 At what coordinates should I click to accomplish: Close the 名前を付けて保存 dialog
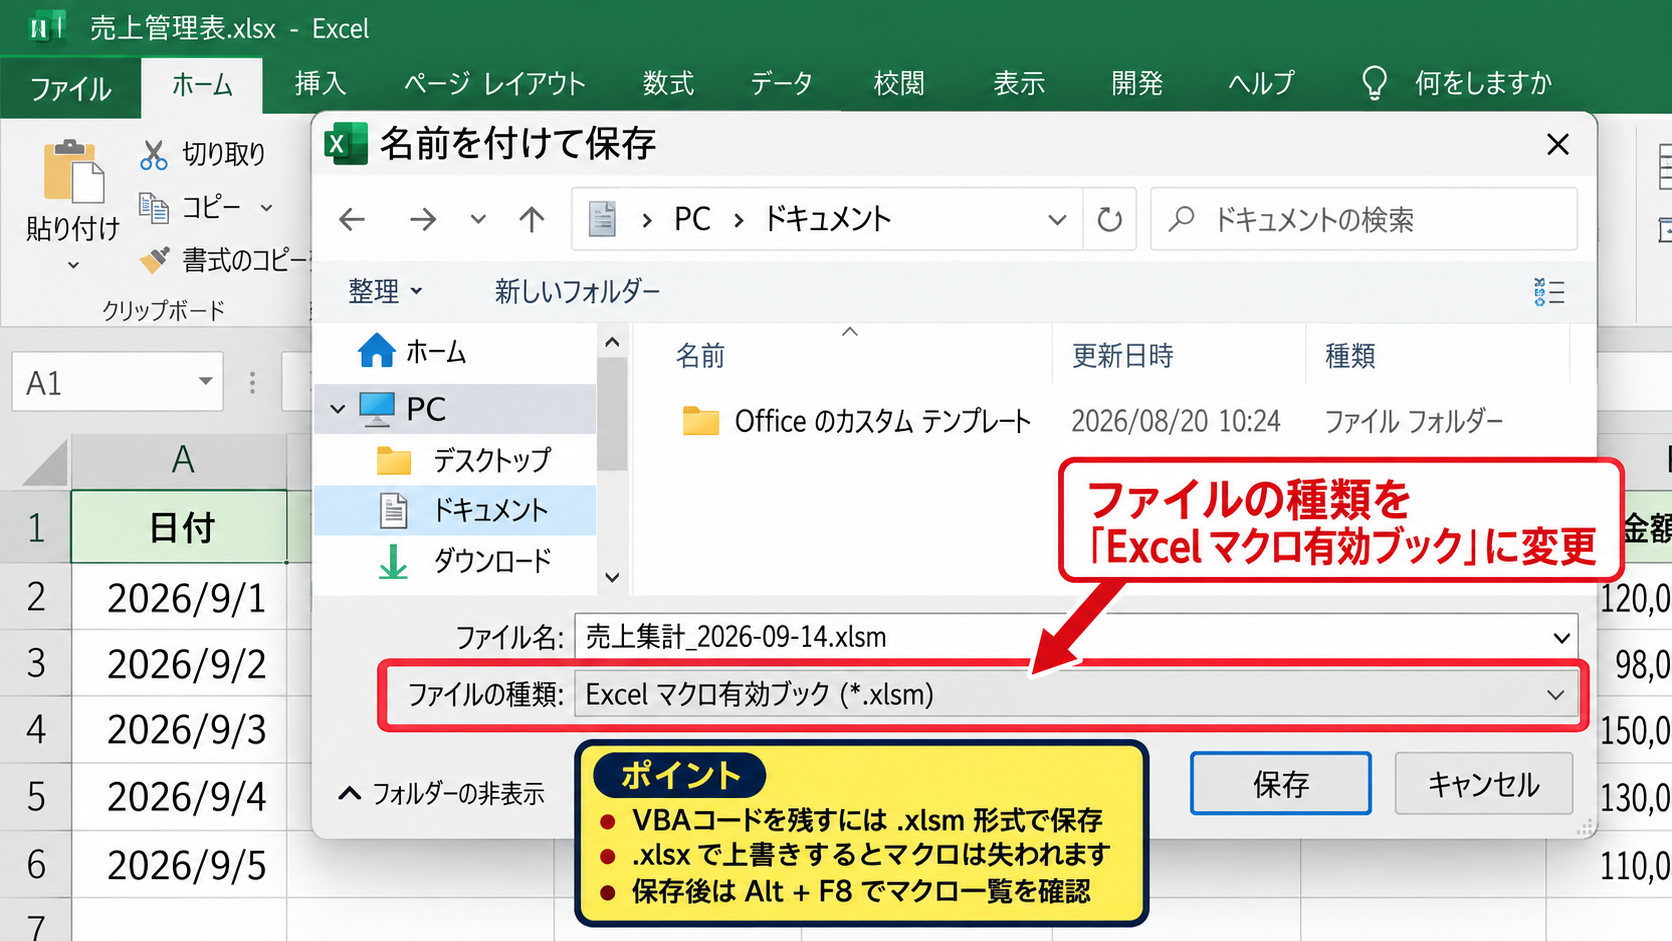[x=1557, y=144]
